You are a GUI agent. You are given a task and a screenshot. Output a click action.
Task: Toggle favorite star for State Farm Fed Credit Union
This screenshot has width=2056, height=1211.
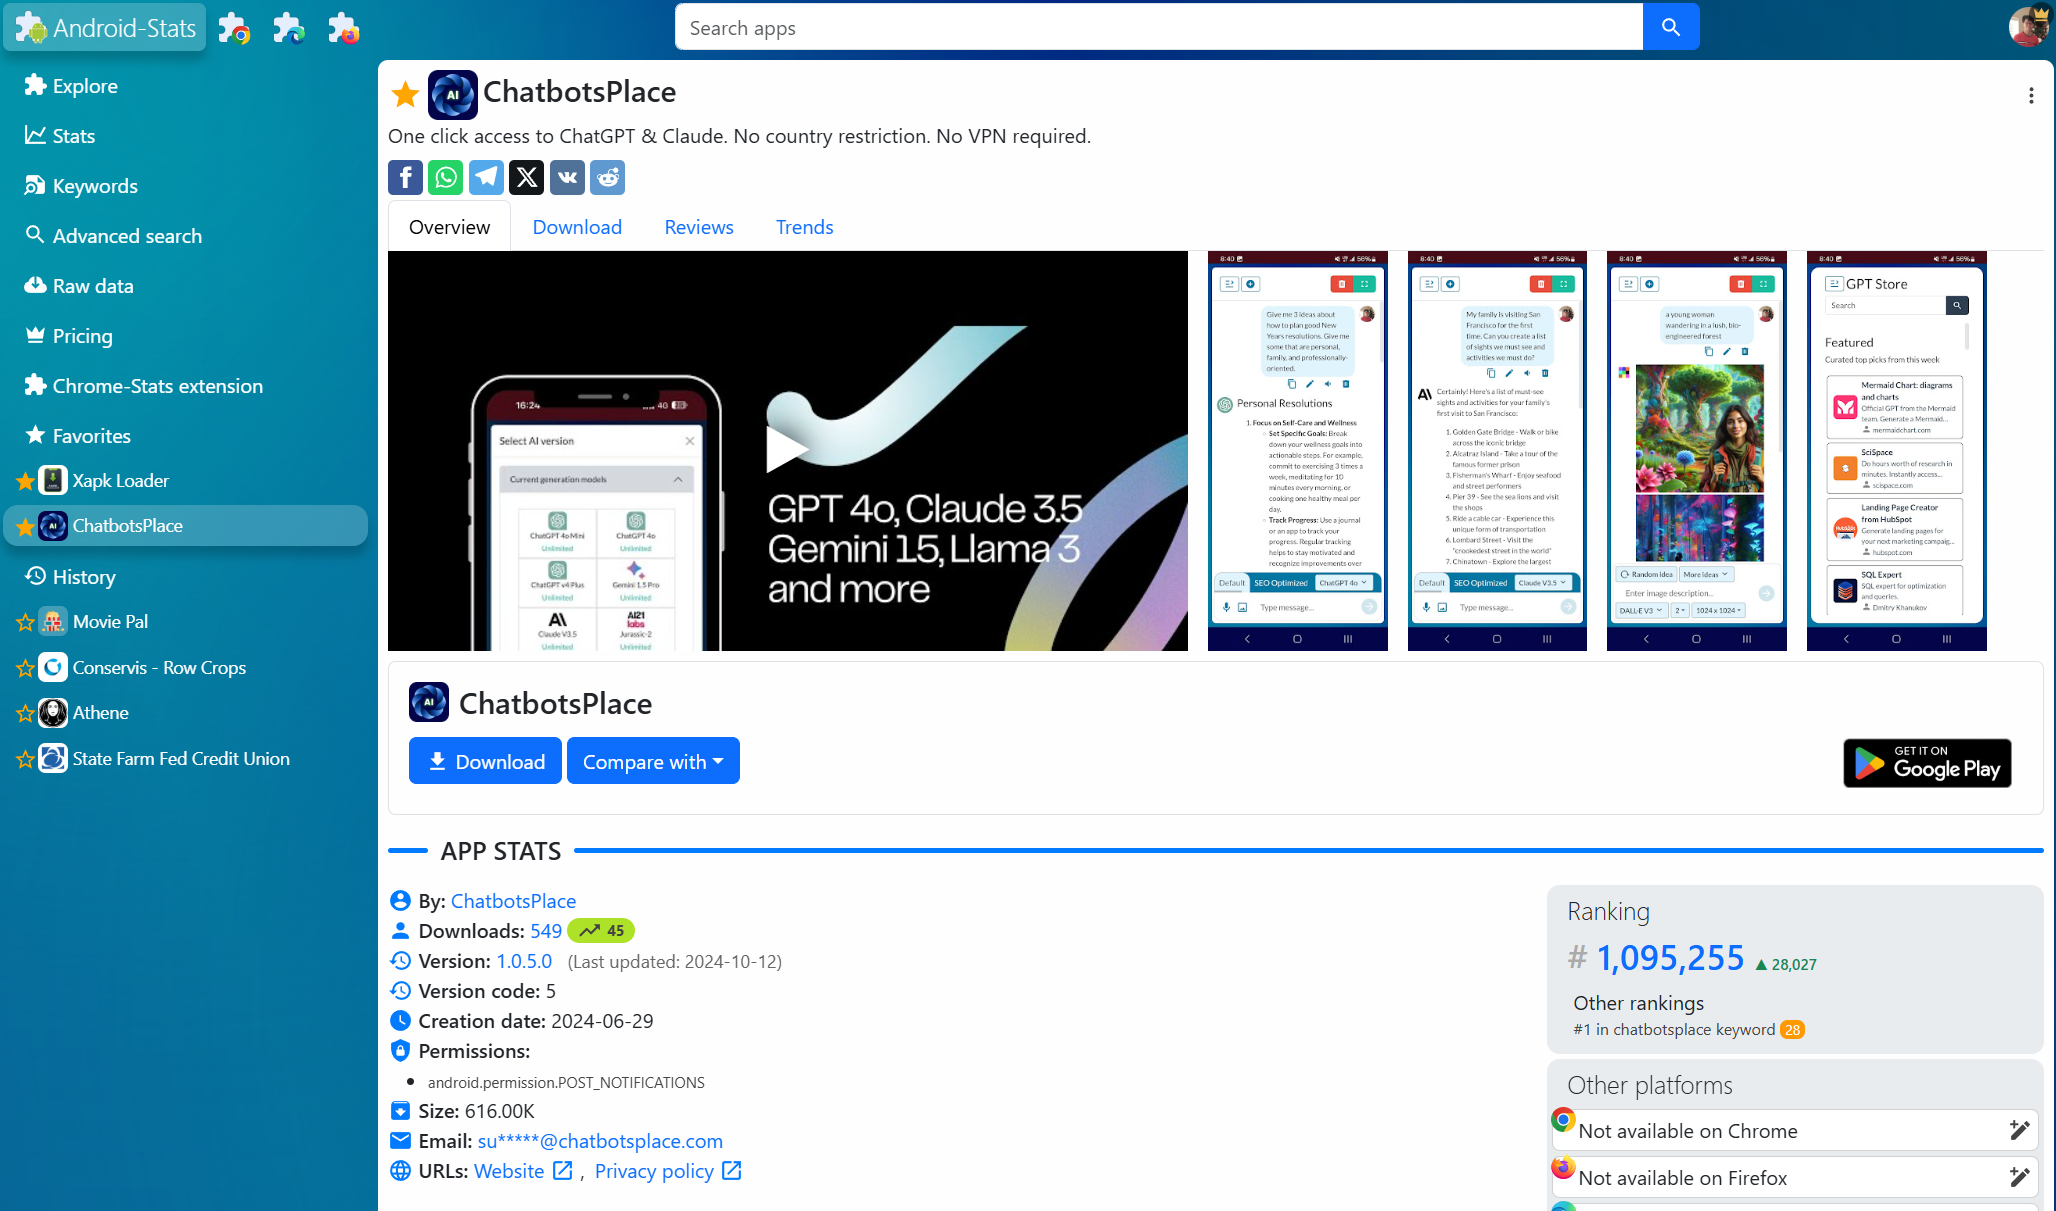[25, 759]
